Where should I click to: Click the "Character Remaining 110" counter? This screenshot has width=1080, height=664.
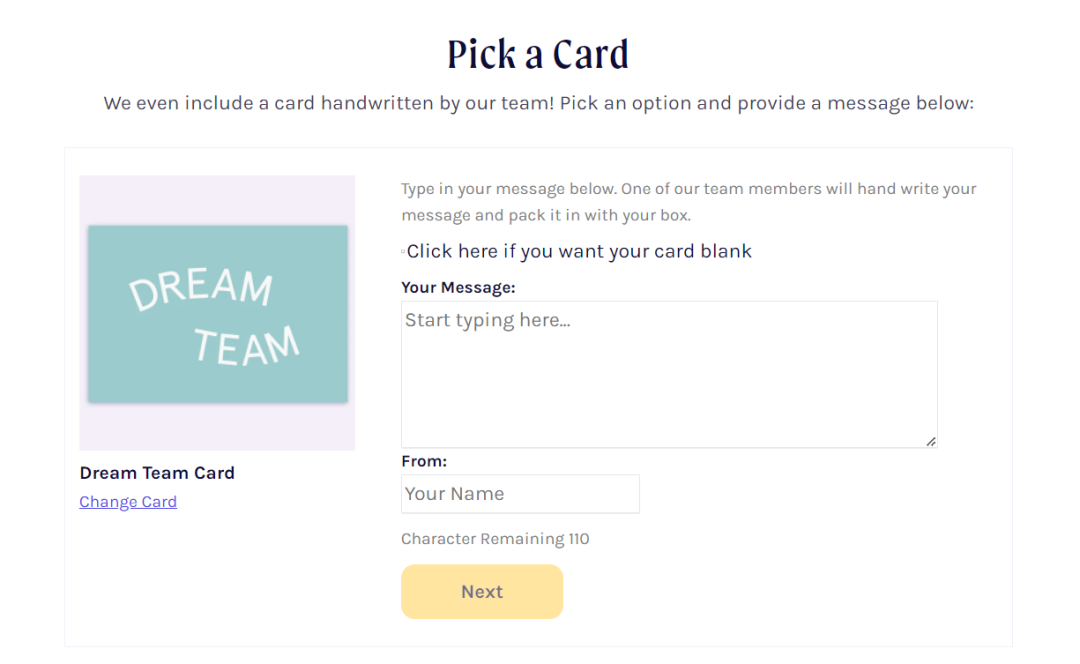495,539
